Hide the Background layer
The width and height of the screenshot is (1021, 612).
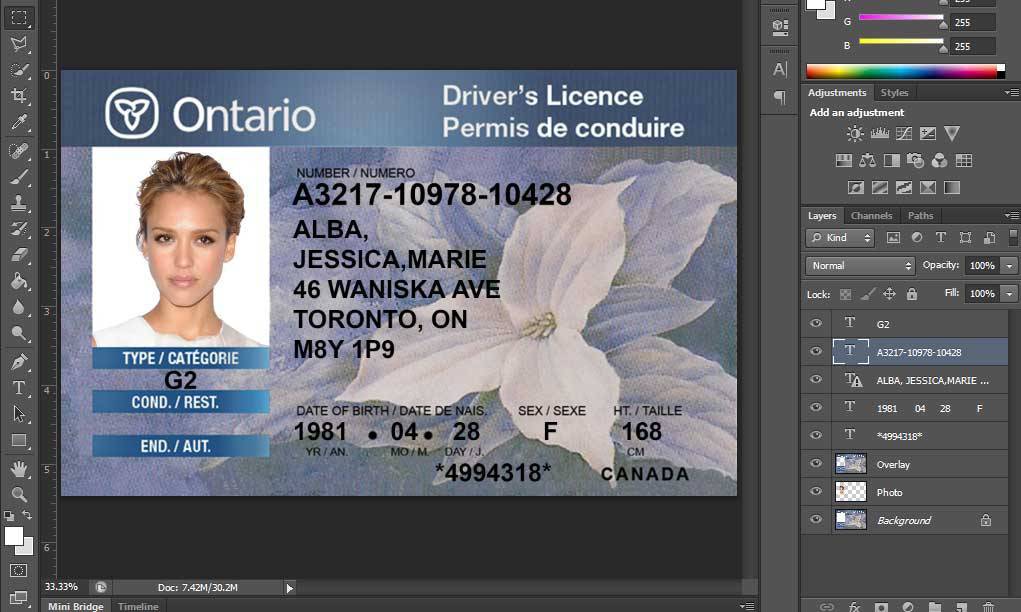click(816, 519)
